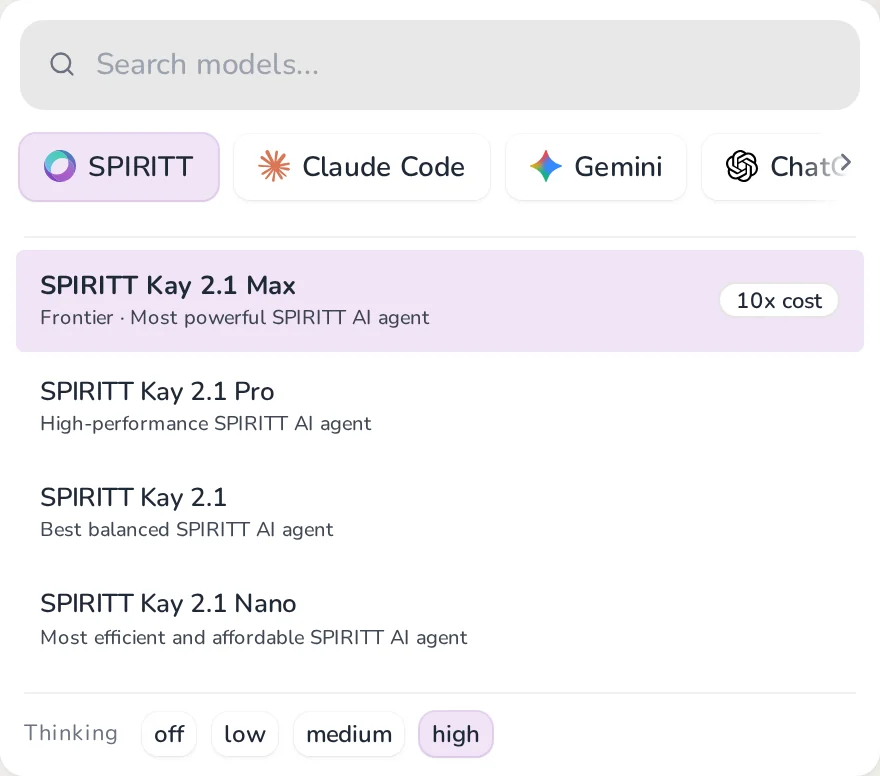The image size is (880, 776).
Task: Set thinking level to low
Action: pyautogui.click(x=245, y=734)
